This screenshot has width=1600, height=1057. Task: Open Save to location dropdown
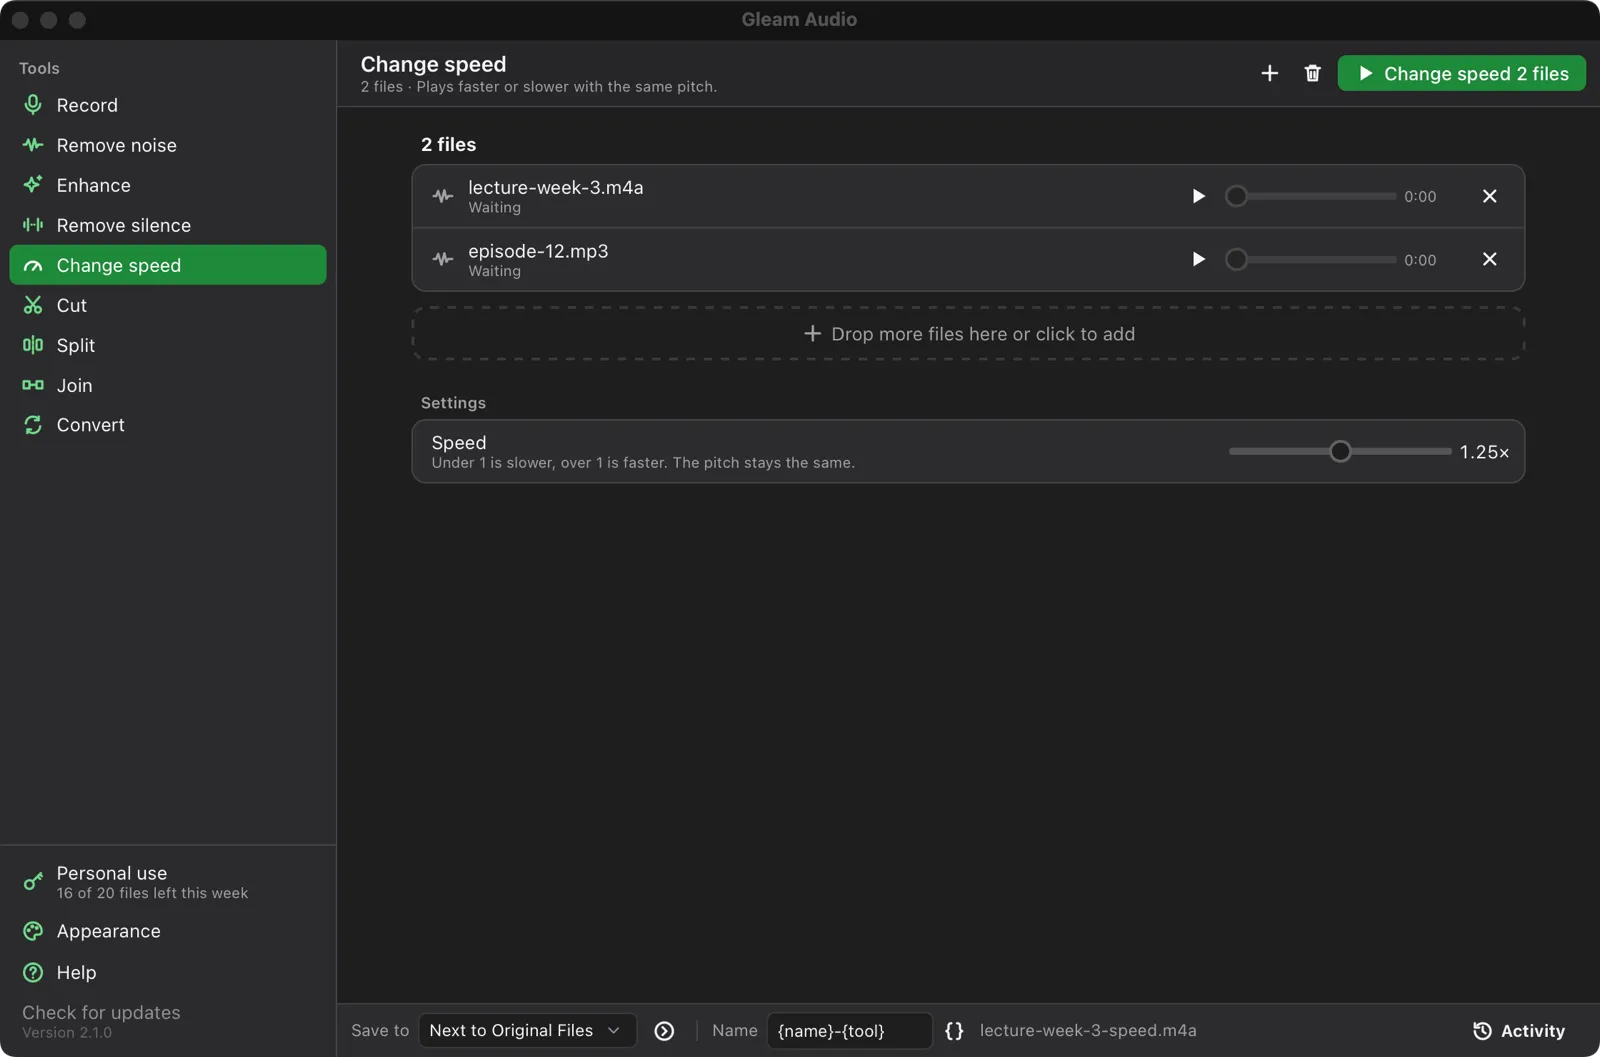click(x=527, y=1031)
